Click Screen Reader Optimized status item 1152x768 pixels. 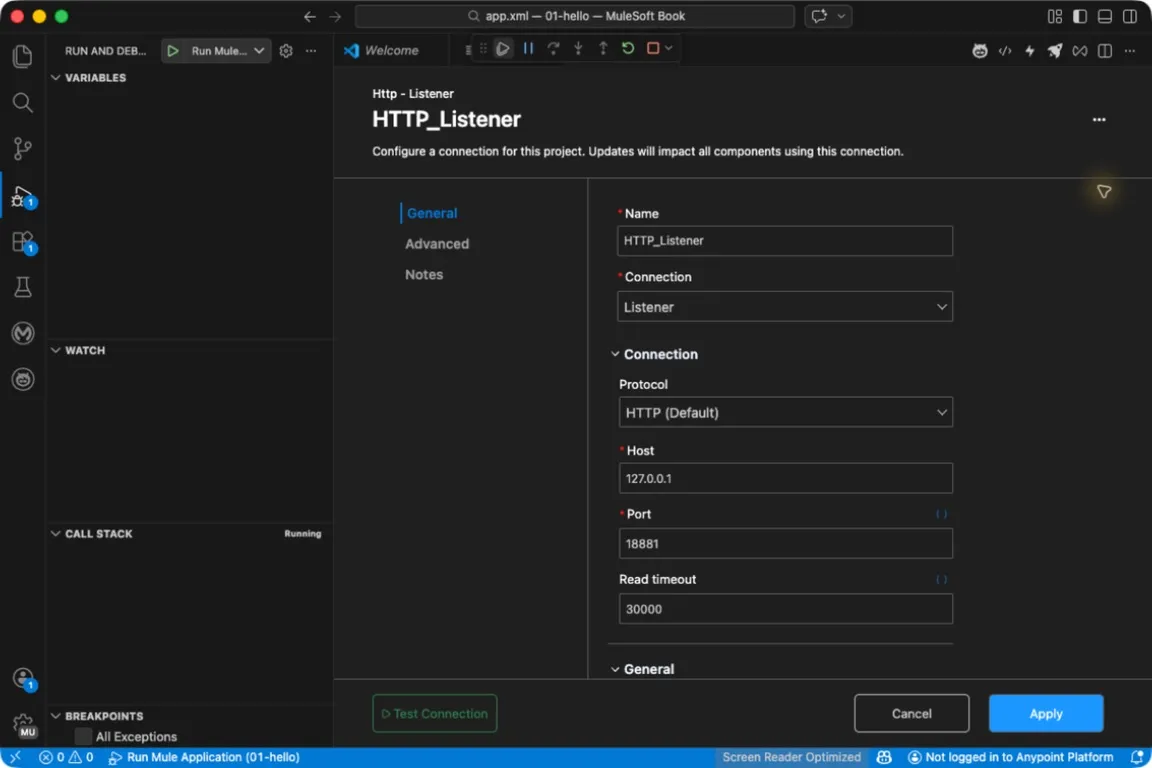point(791,757)
